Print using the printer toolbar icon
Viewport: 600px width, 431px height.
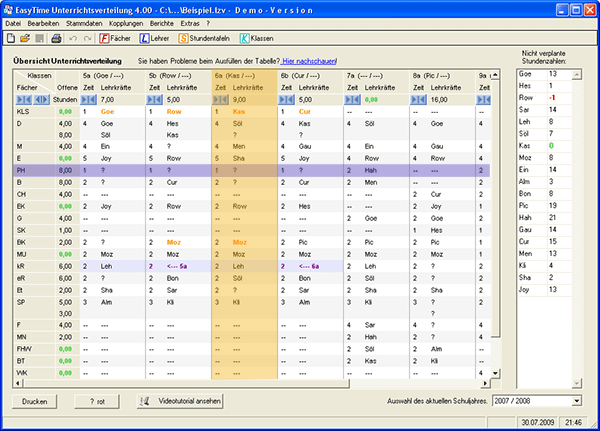point(56,38)
